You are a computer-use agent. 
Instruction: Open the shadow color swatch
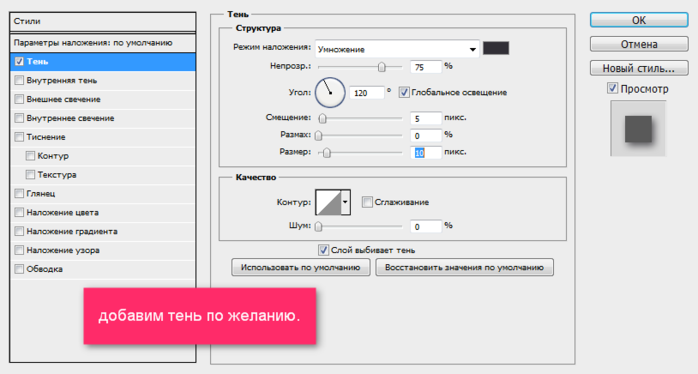[496, 48]
